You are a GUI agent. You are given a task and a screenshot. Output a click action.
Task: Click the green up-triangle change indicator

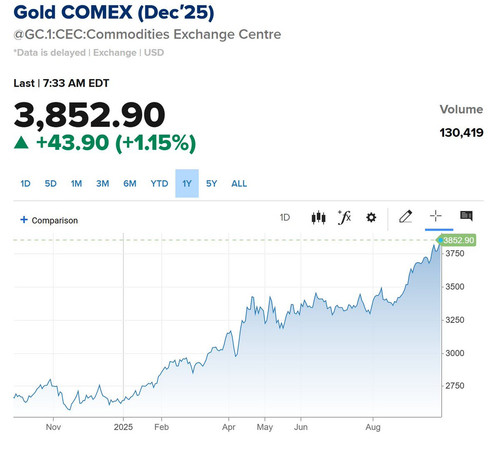click(x=21, y=142)
